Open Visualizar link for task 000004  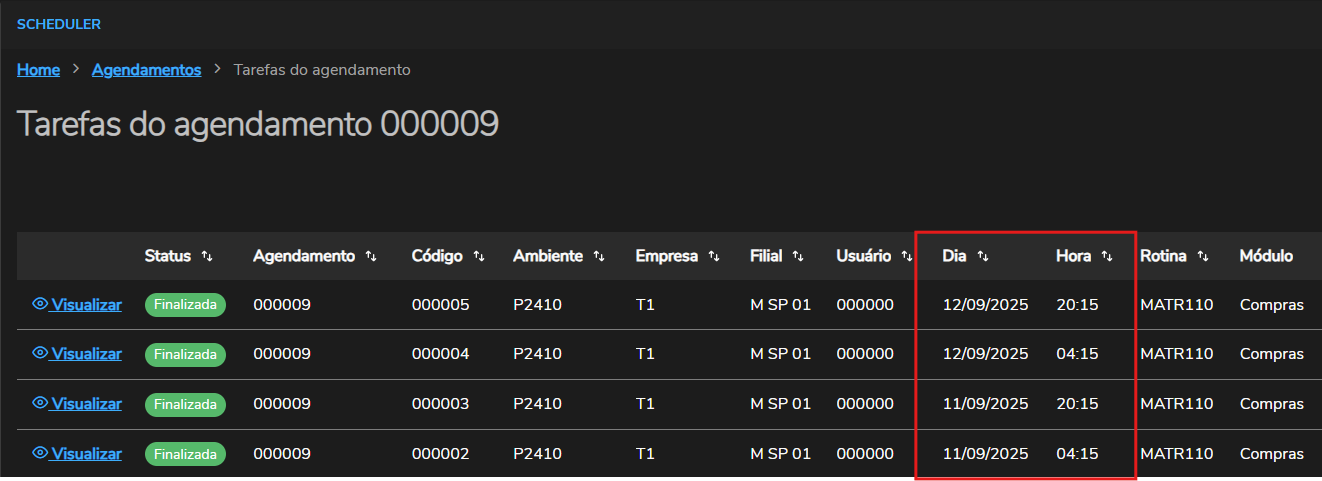(86, 354)
